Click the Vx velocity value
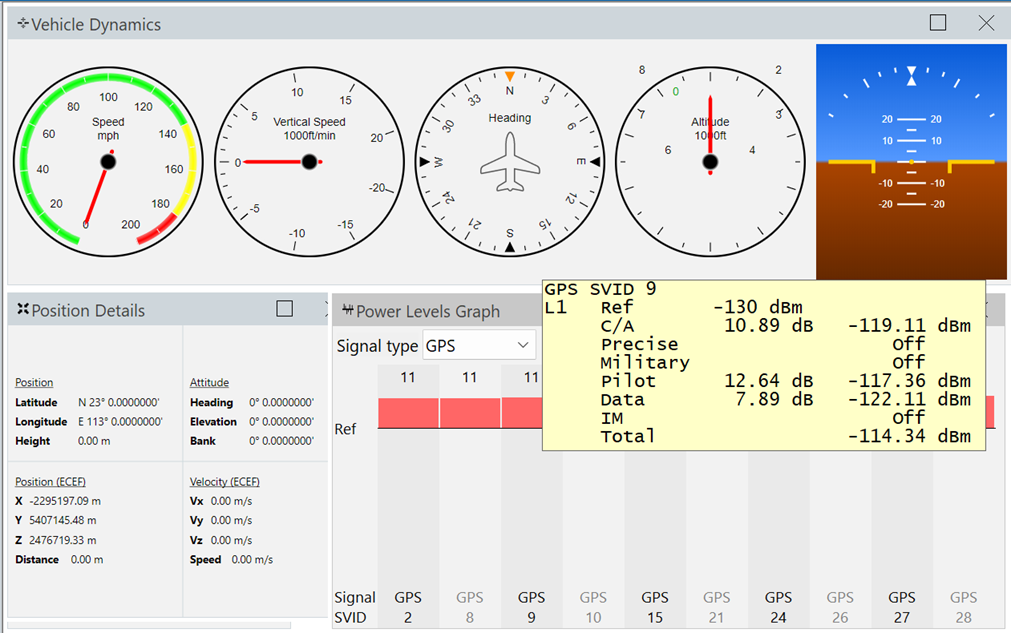This screenshot has height=633, width=1011. pos(231,501)
